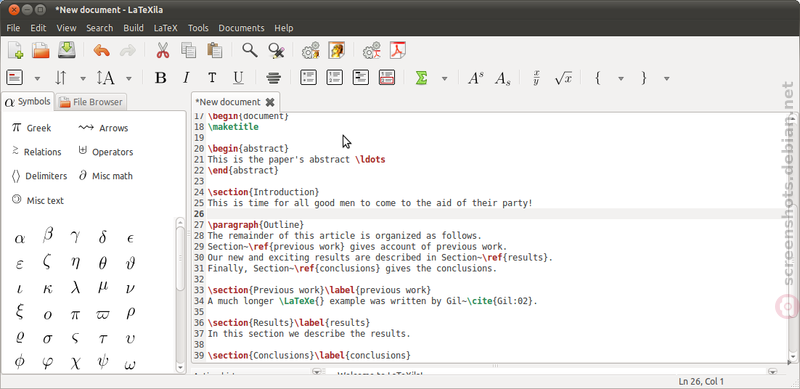Insert itemize bulleted list
This screenshot has width=800, height=389.
[x=308, y=78]
